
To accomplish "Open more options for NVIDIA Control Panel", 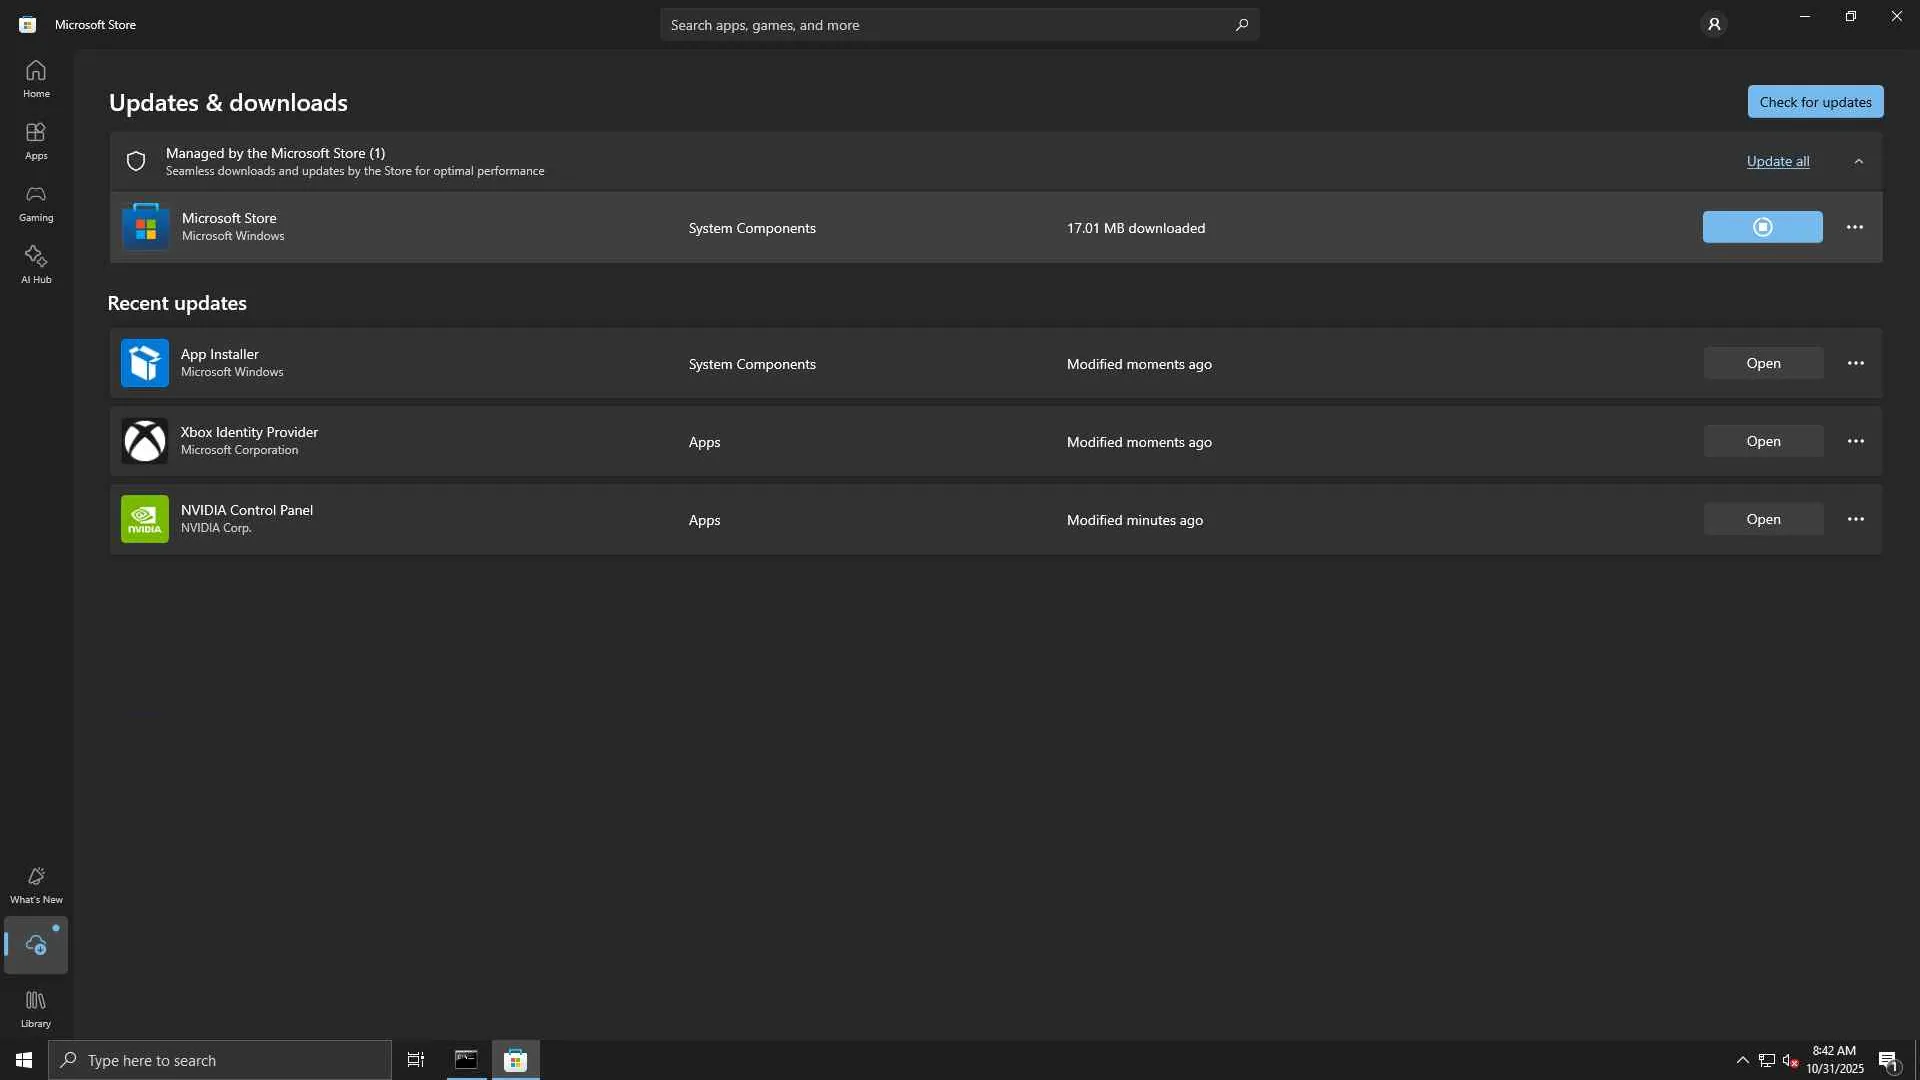I will coord(1855,519).
